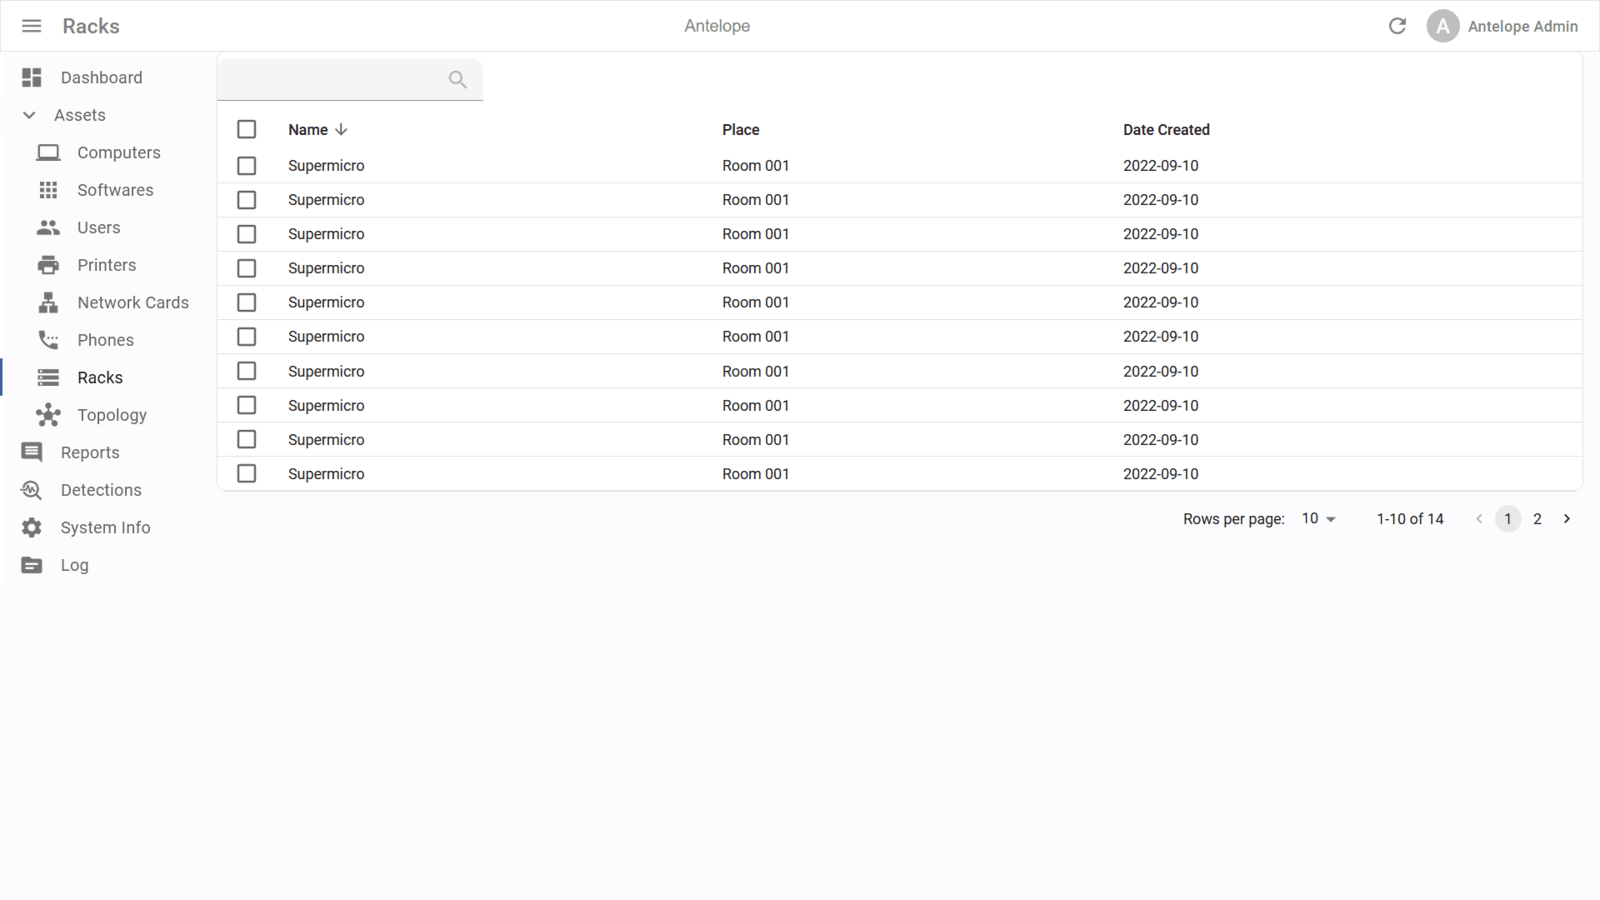Click the Antelope Admin user name
Viewport: 1600px width, 900px height.
click(1522, 27)
